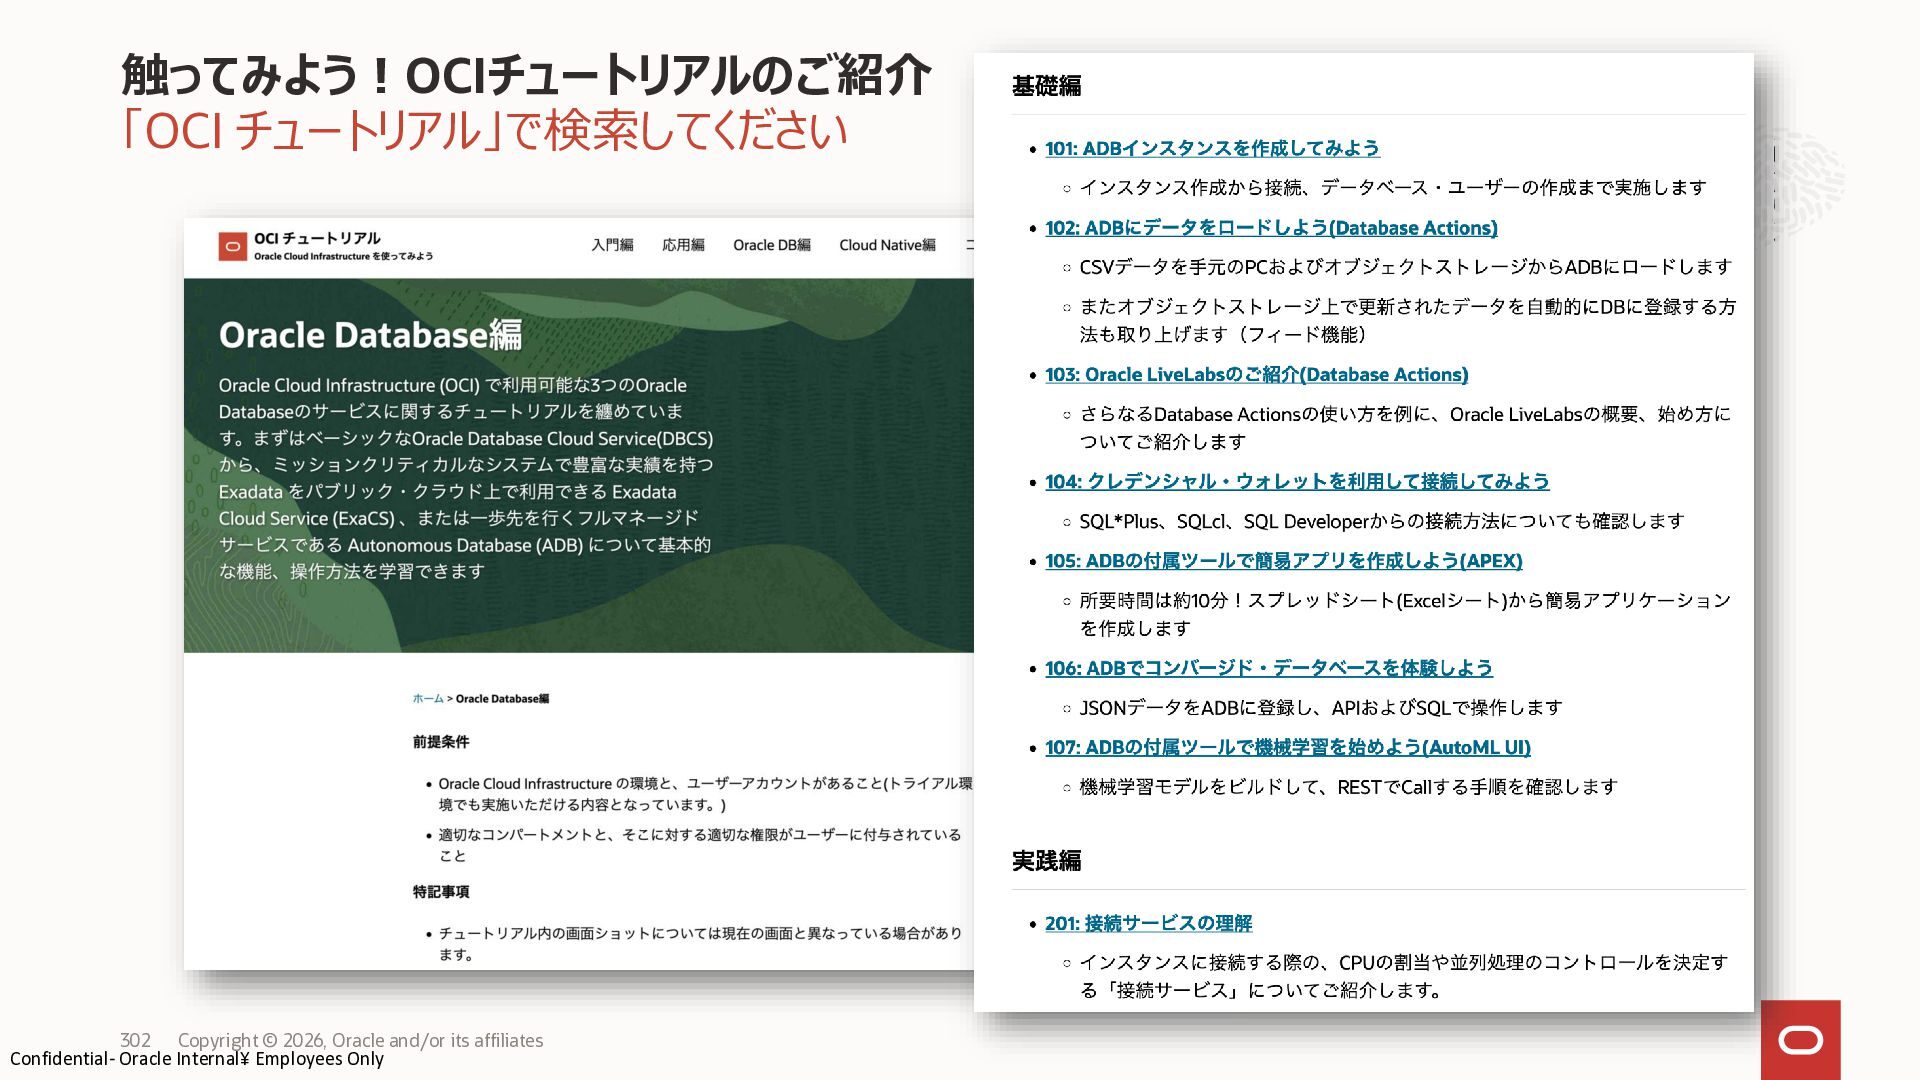Open the 103: Oracle LiveLabsのご紹介 link

pyautogui.click(x=1256, y=375)
